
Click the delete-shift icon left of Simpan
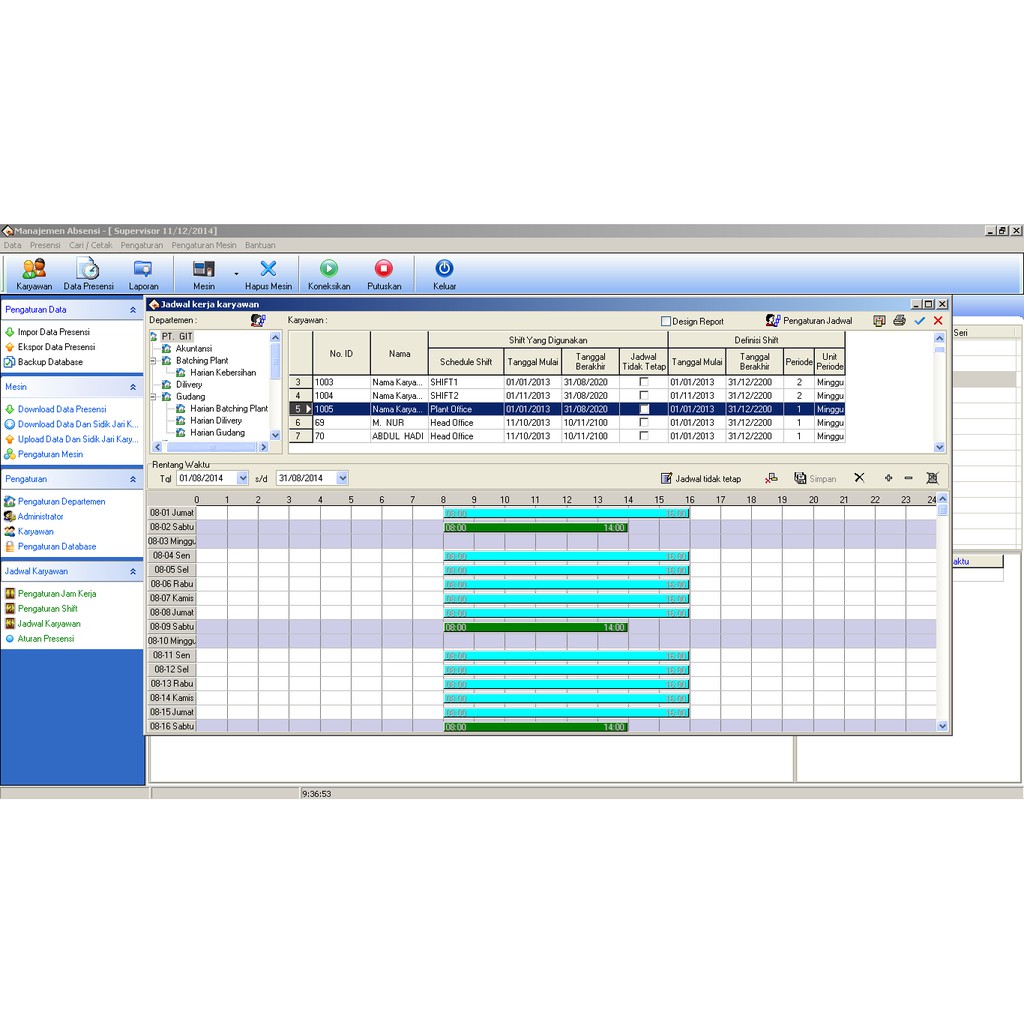pos(771,478)
